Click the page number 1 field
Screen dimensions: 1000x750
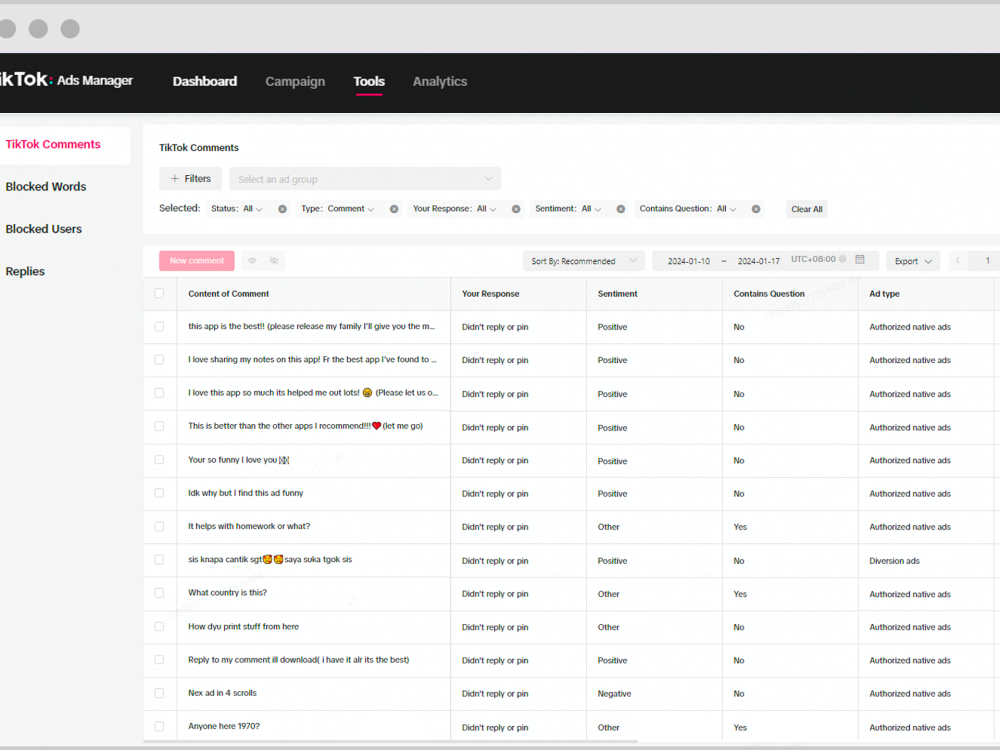(x=984, y=261)
